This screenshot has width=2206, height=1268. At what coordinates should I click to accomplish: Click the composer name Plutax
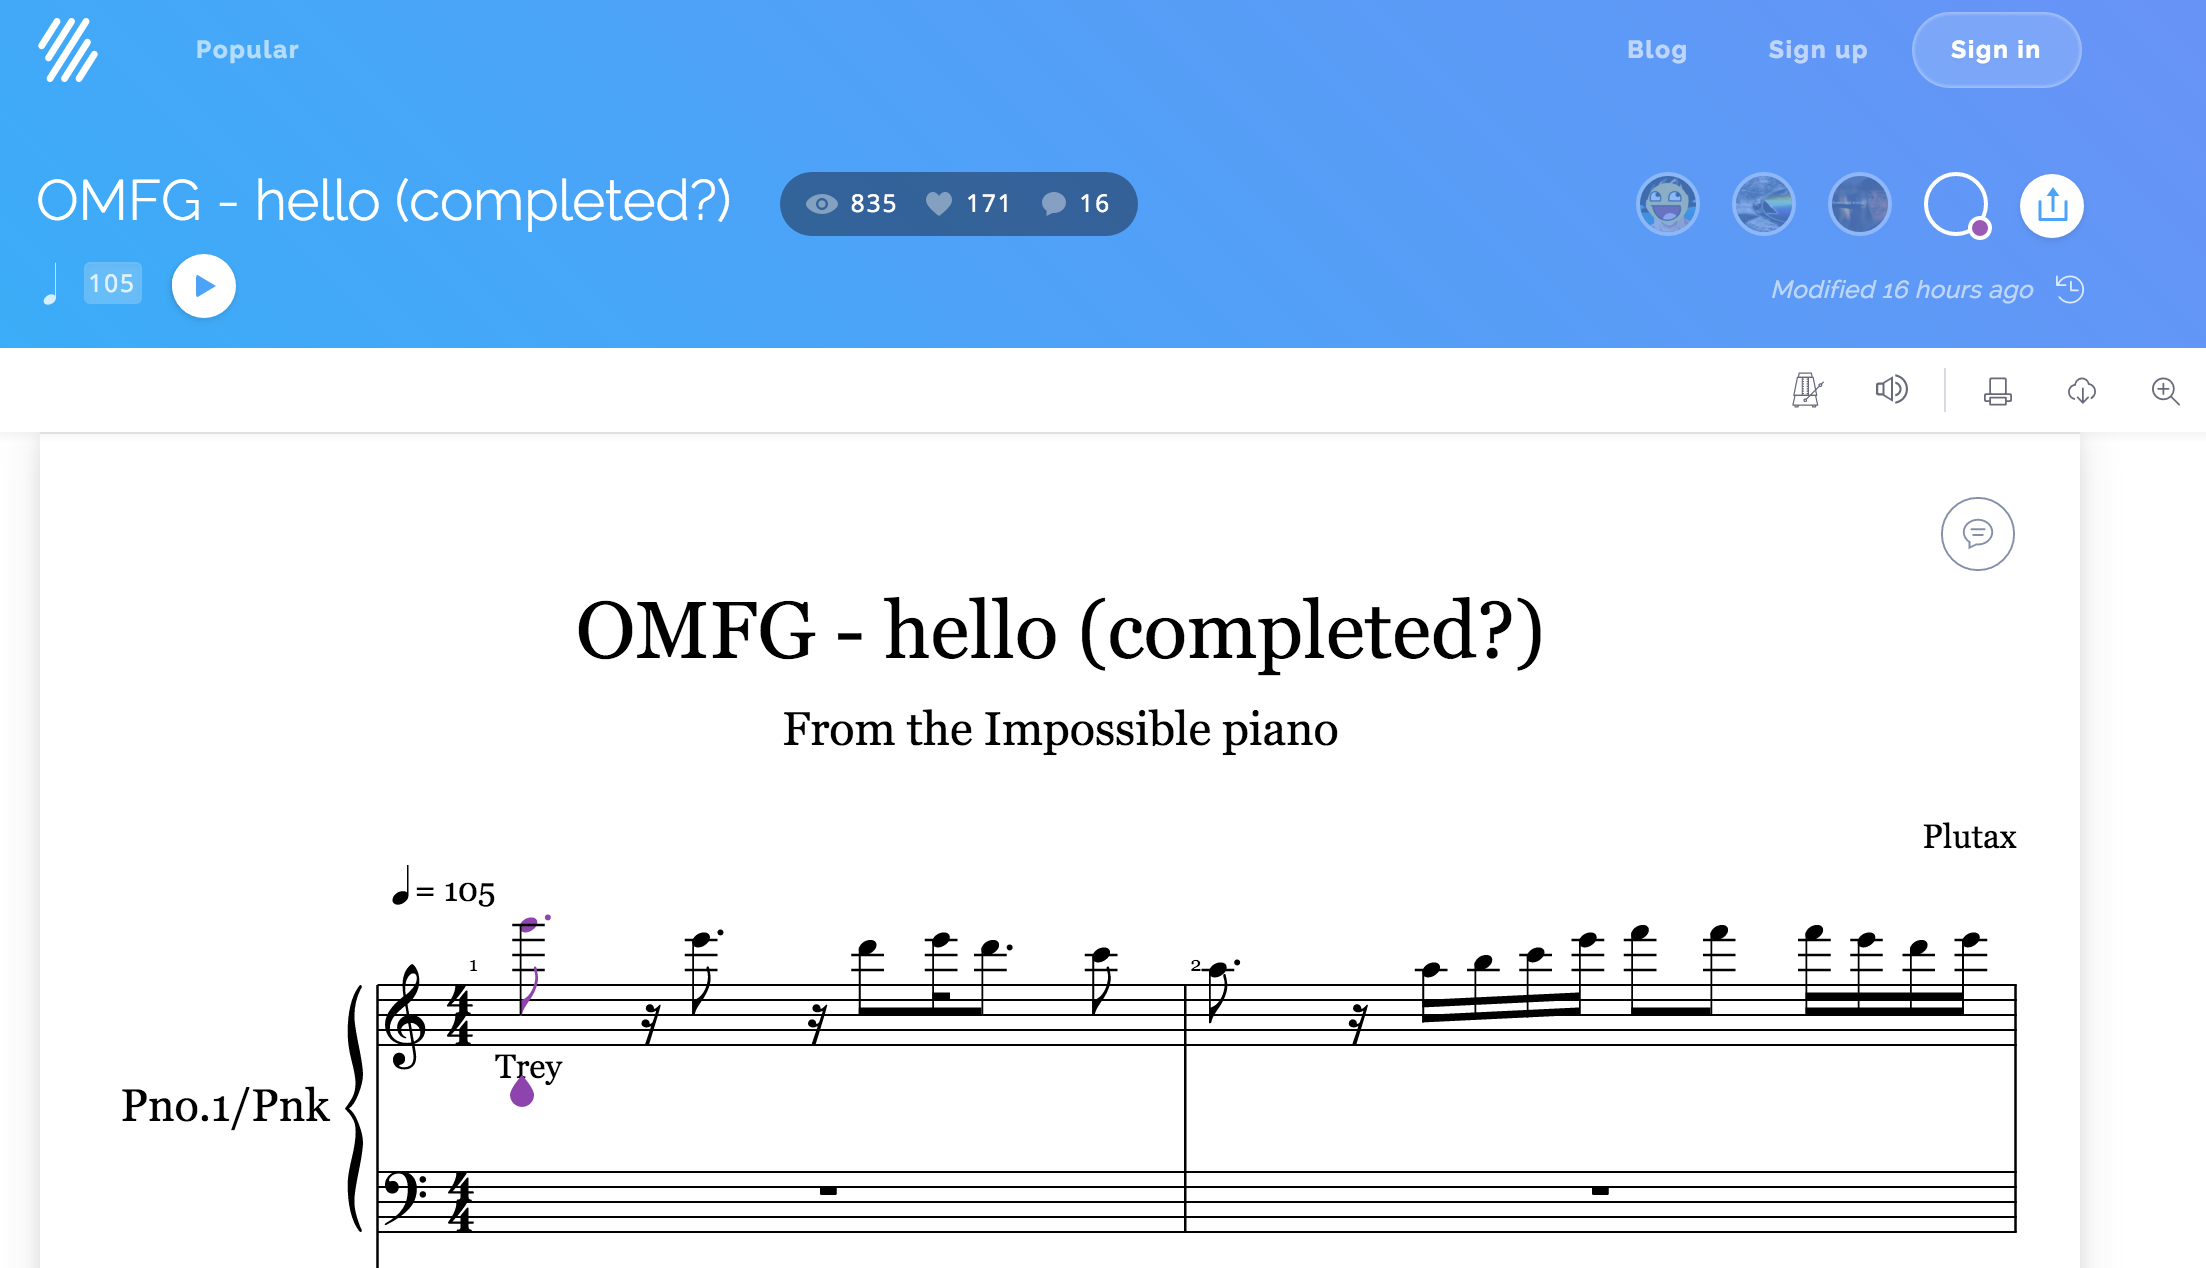(x=1969, y=836)
